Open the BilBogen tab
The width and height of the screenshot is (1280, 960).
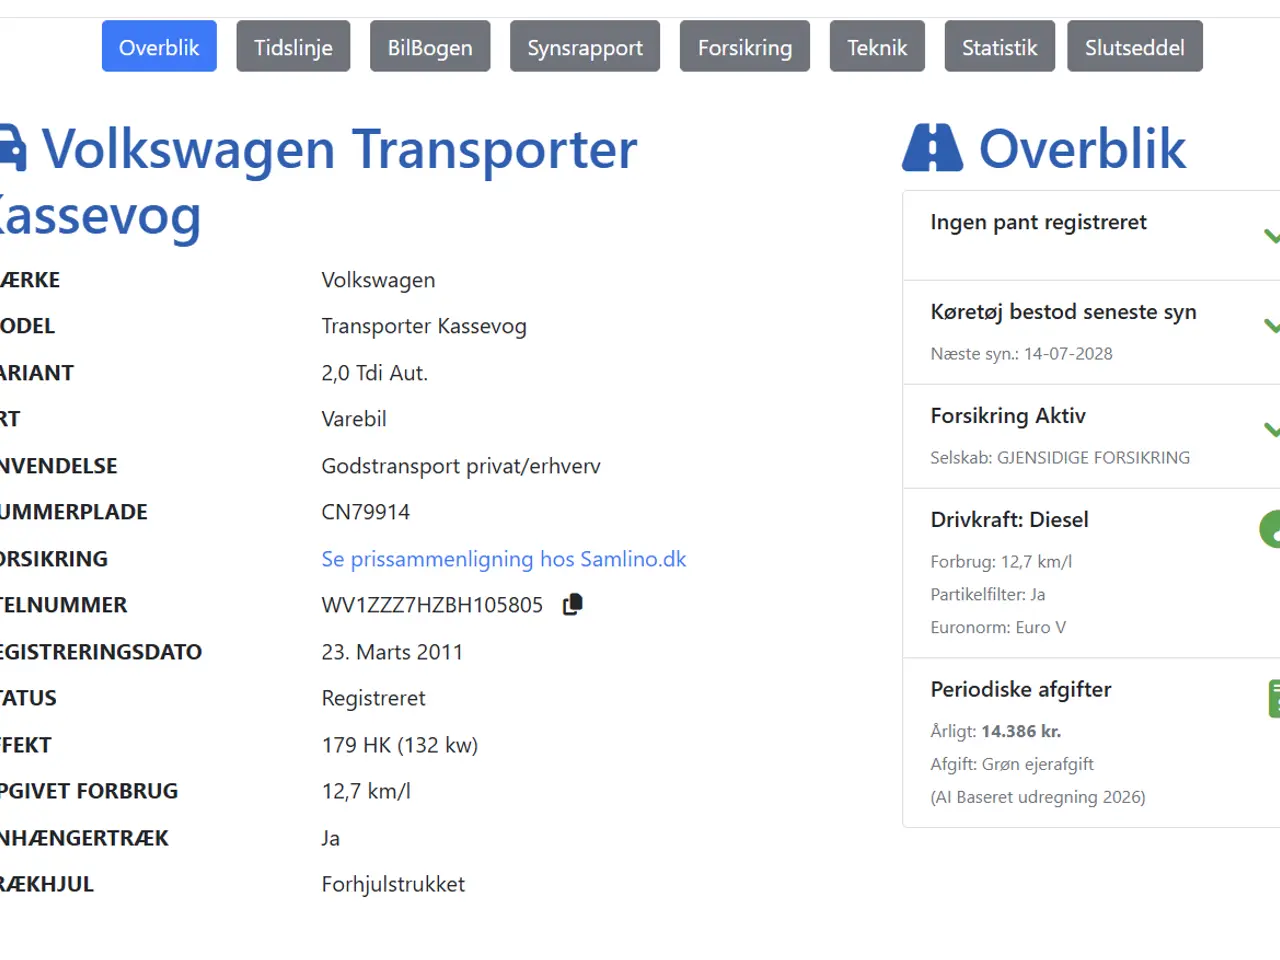pyautogui.click(x=430, y=47)
